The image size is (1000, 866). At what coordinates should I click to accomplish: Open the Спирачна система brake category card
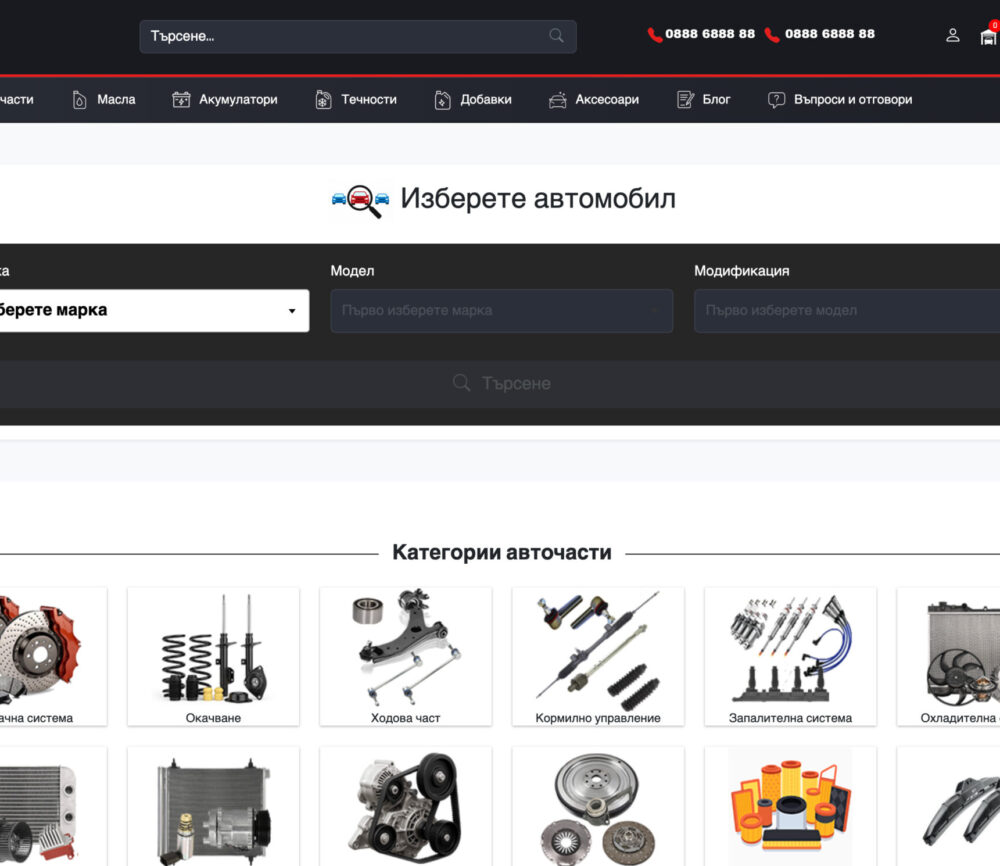[54, 656]
